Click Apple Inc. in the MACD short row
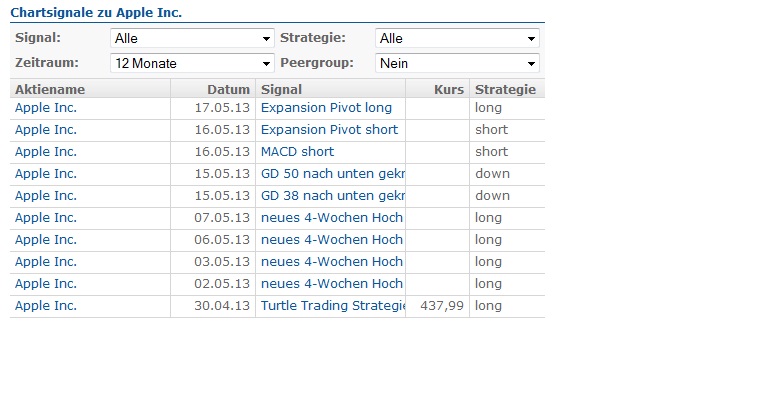Screen dimensions: 768x413 46,151
